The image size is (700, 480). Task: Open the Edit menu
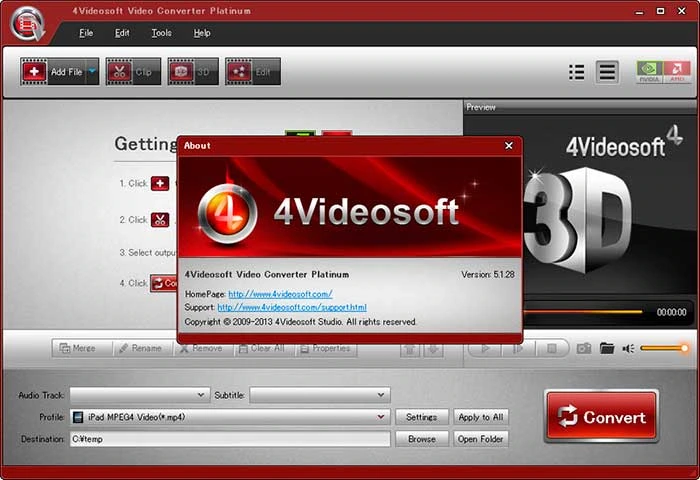tap(122, 33)
